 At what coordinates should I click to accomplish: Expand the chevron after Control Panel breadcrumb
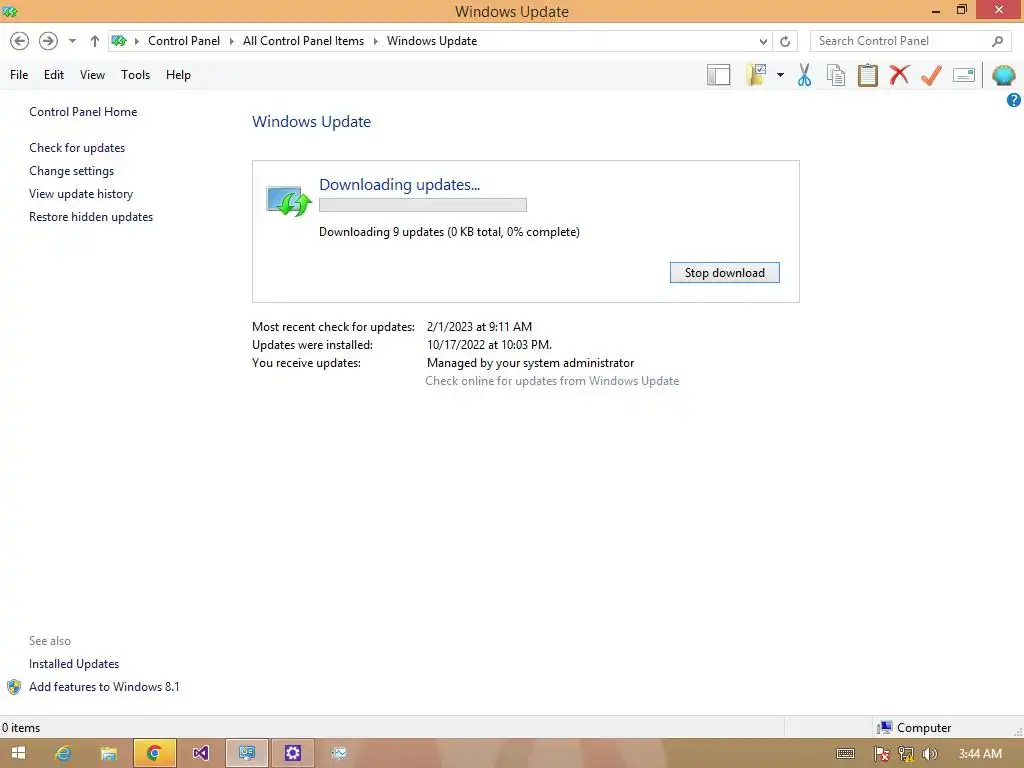(x=231, y=41)
